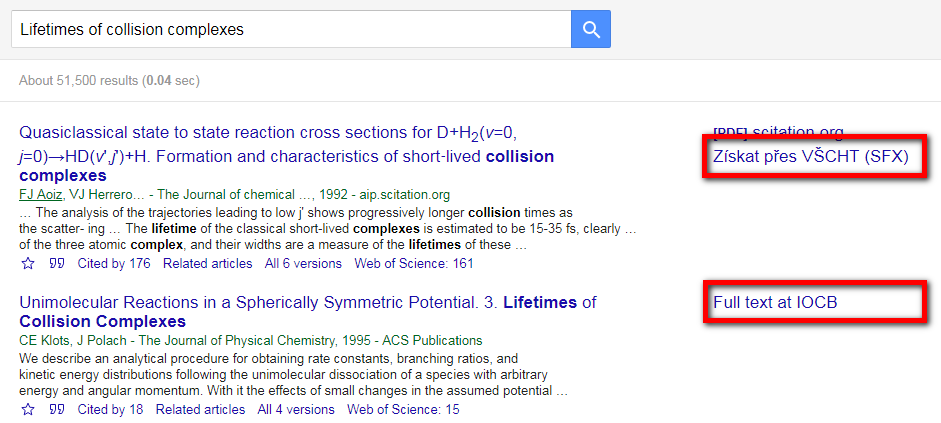The width and height of the screenshot is (941, 423).
Task: Open 'Unimolecular Reactions in a Spherically Symmetric Potential' article
Action: coord(307,311)
